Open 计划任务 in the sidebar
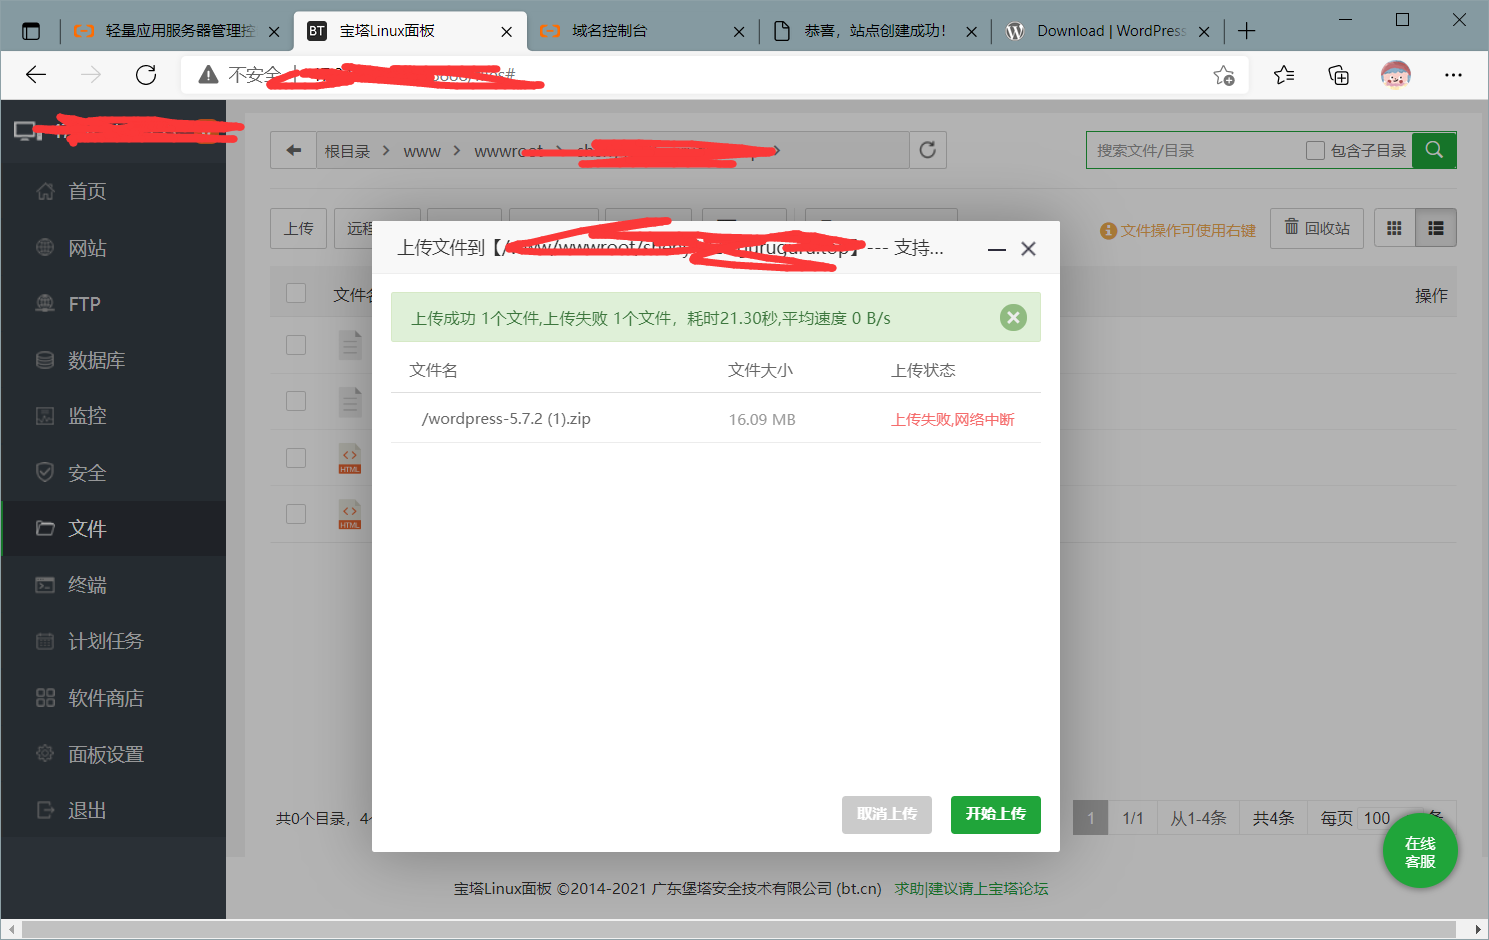The width and height of the screenshot is (1489, 940). [x=114, y=641]
